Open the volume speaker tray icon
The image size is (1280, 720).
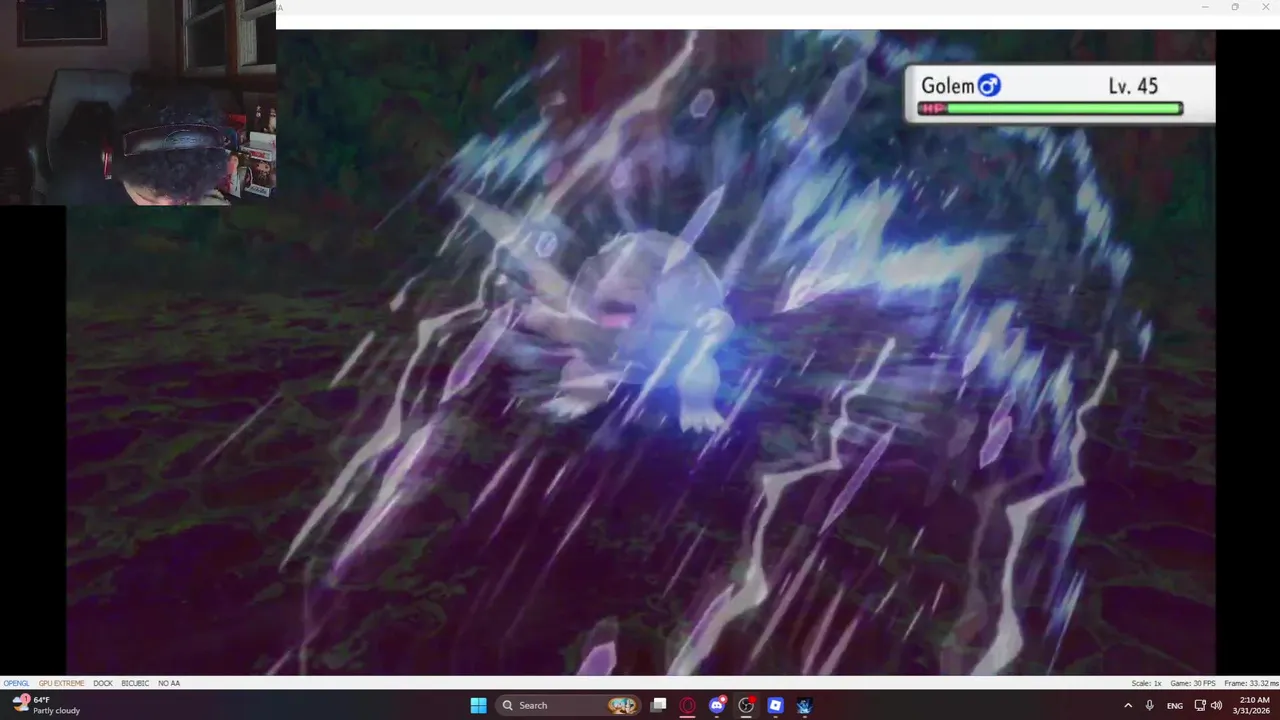click(1216, 705)
